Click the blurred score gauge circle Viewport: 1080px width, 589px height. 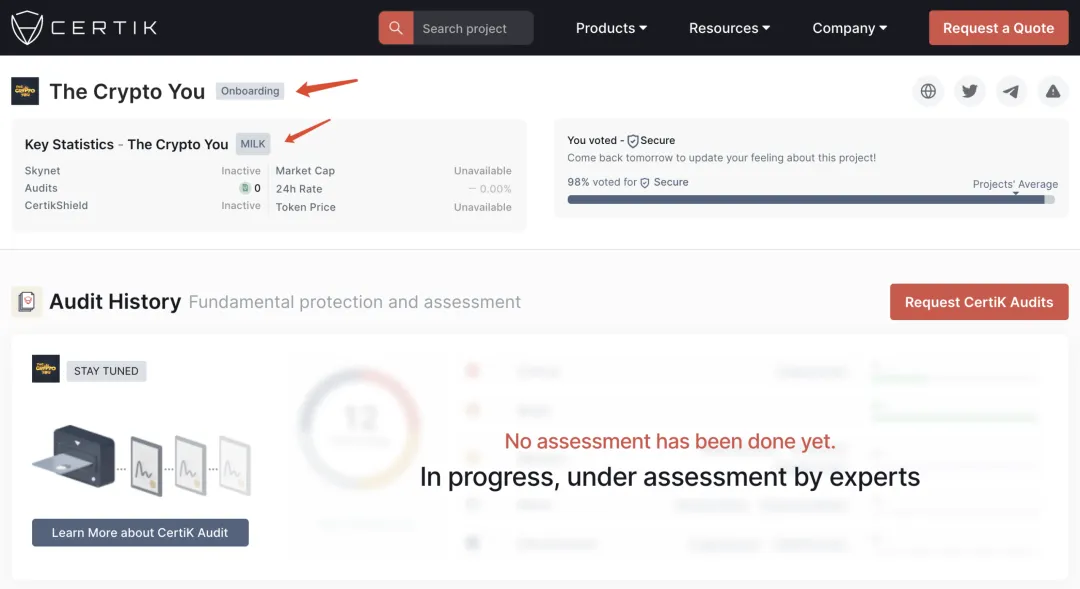tap(360, 428)
